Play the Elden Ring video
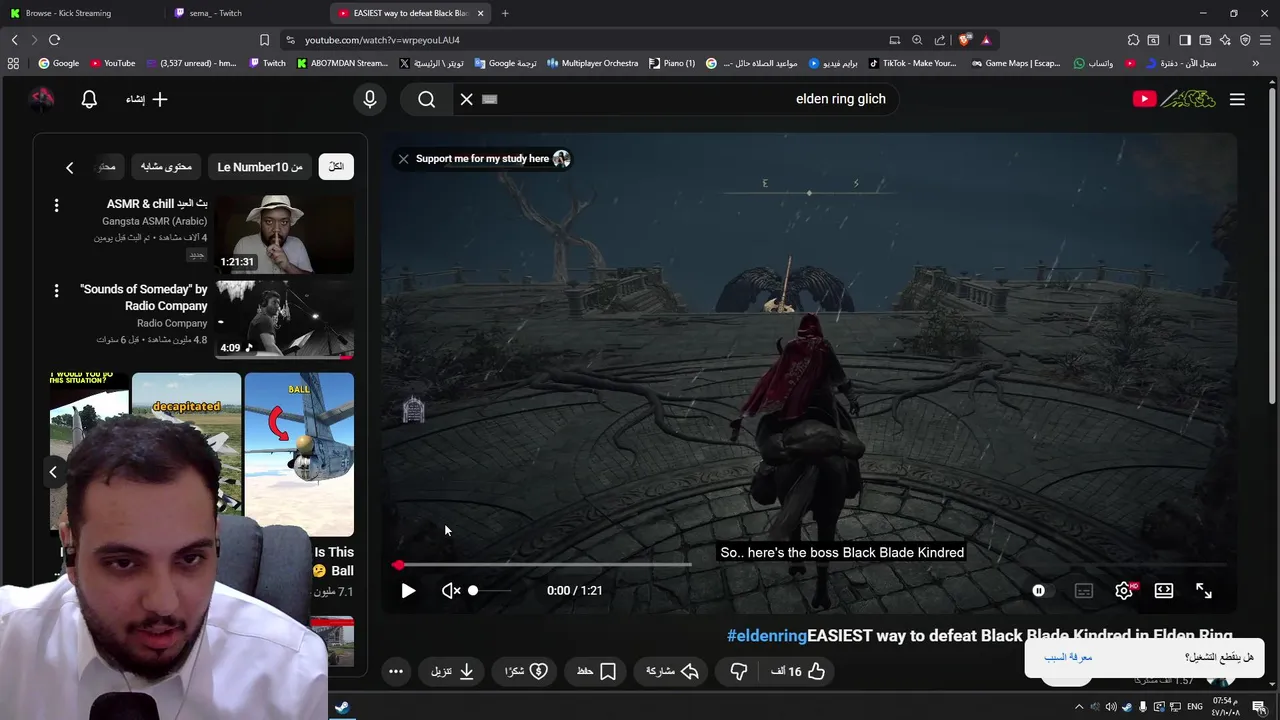This screenshot has width=1280, height=720. (x=408, y=591)
